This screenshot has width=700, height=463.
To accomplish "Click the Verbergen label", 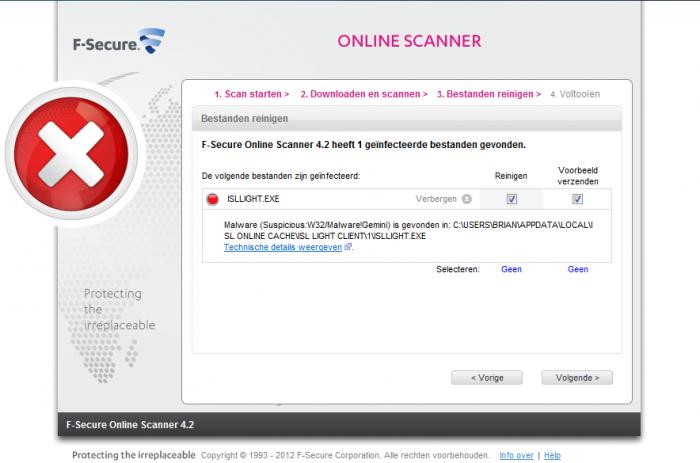I will (x=436, y=199).
